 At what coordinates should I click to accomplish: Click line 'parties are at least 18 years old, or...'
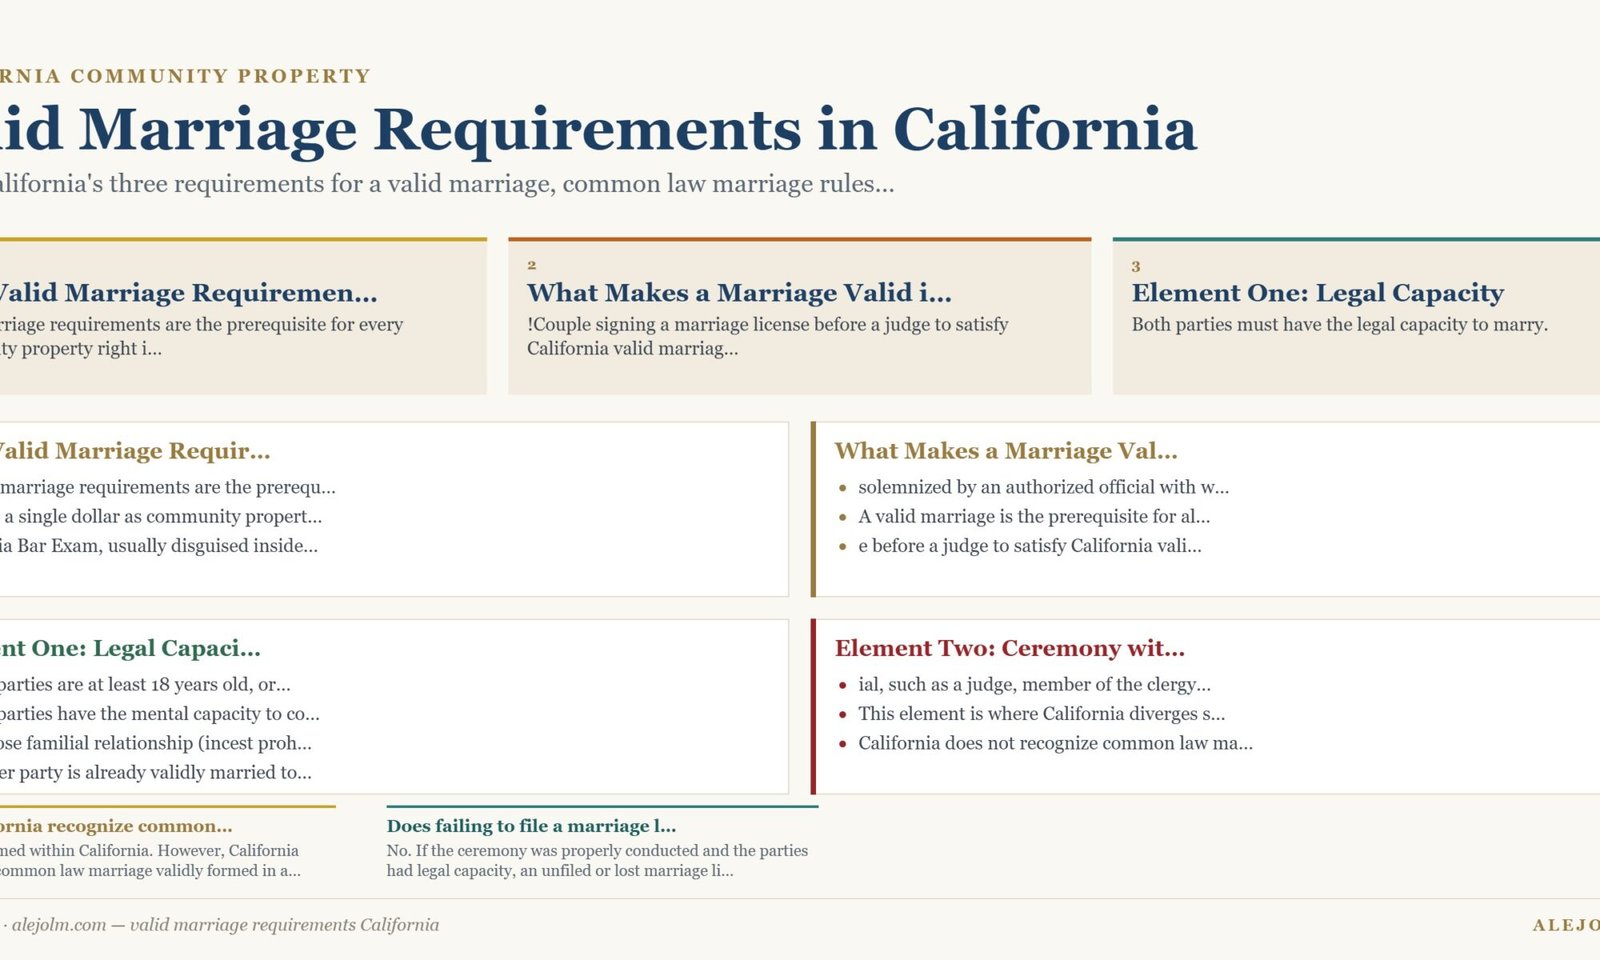[x=145, y=684]
